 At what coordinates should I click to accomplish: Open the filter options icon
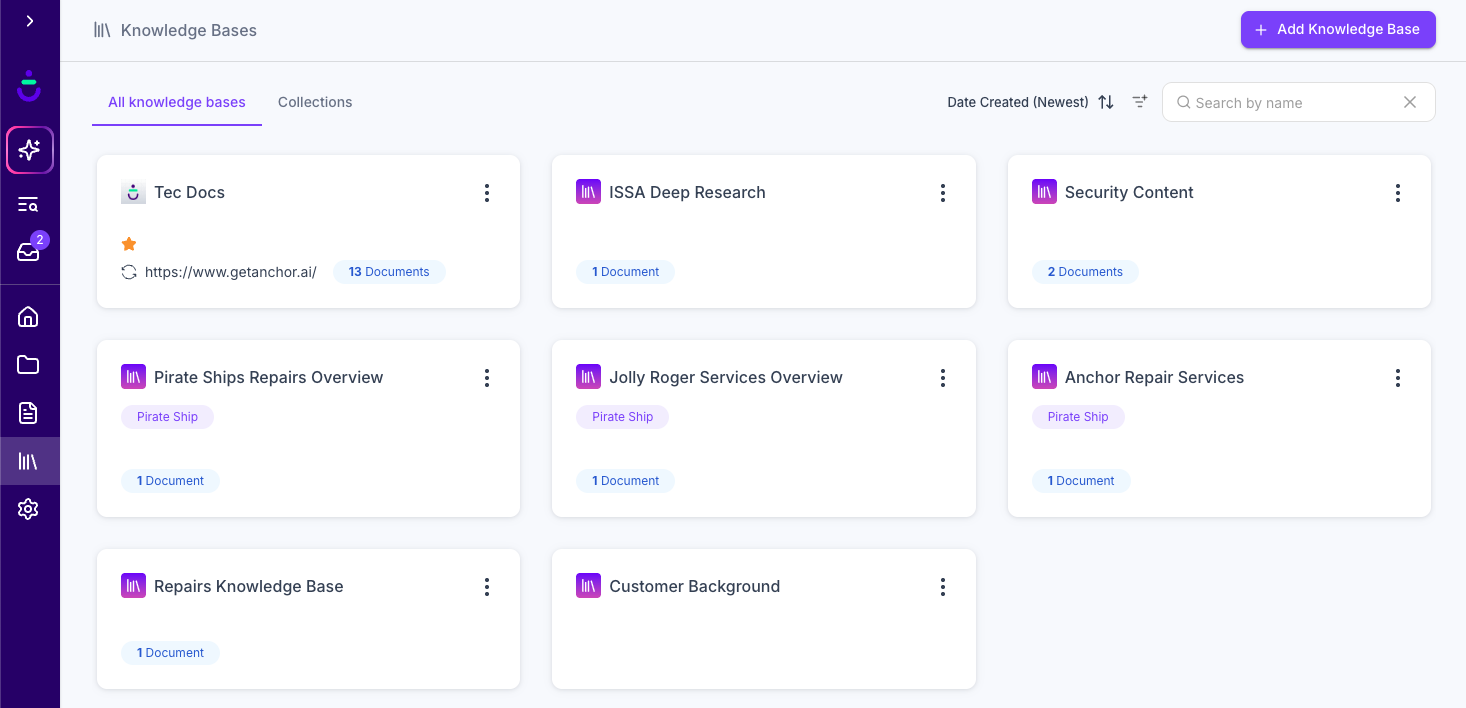click(x=1140, y=102)
